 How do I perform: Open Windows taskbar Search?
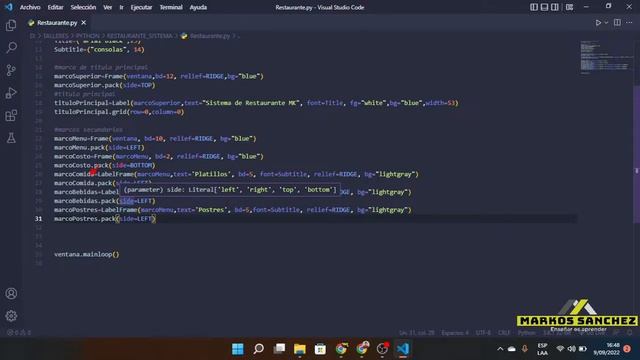[258, 349]
